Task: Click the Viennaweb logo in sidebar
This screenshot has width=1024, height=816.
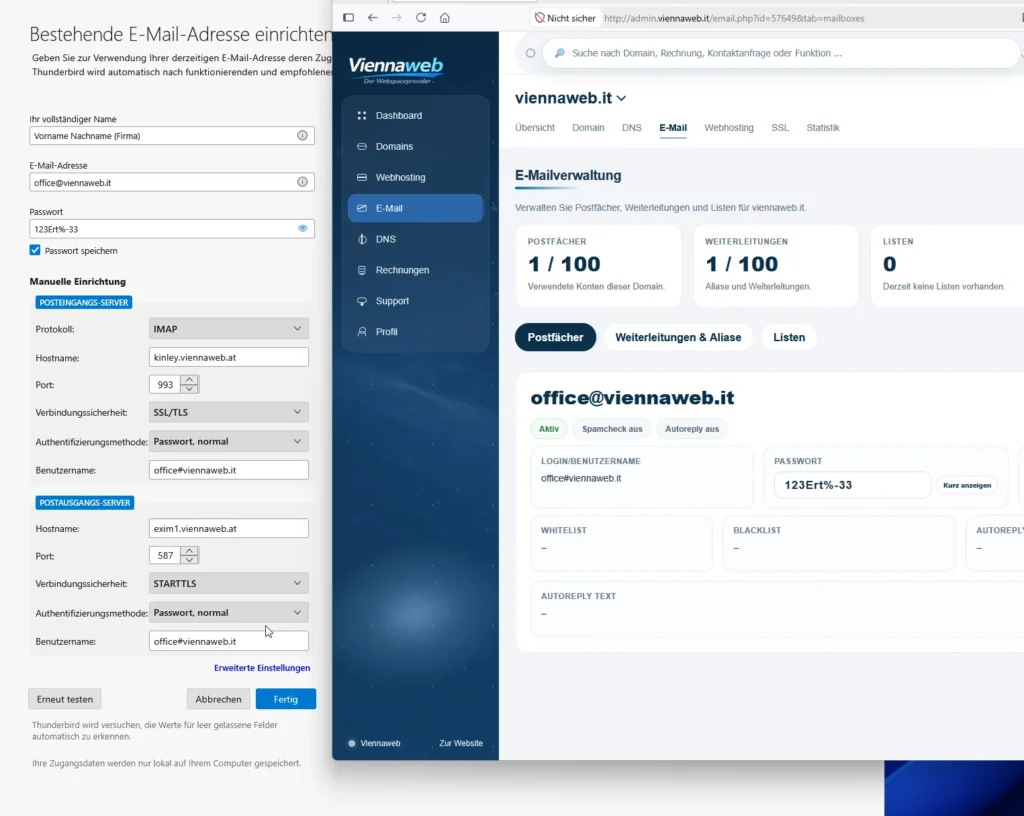Action: (x=396, y=69)
